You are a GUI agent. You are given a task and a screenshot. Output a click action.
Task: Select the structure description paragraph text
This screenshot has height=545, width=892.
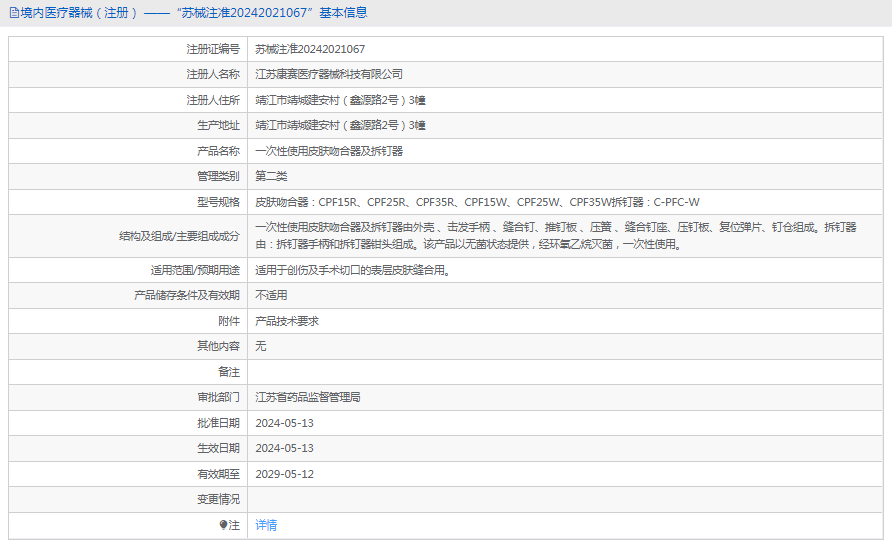click(556, 236)
